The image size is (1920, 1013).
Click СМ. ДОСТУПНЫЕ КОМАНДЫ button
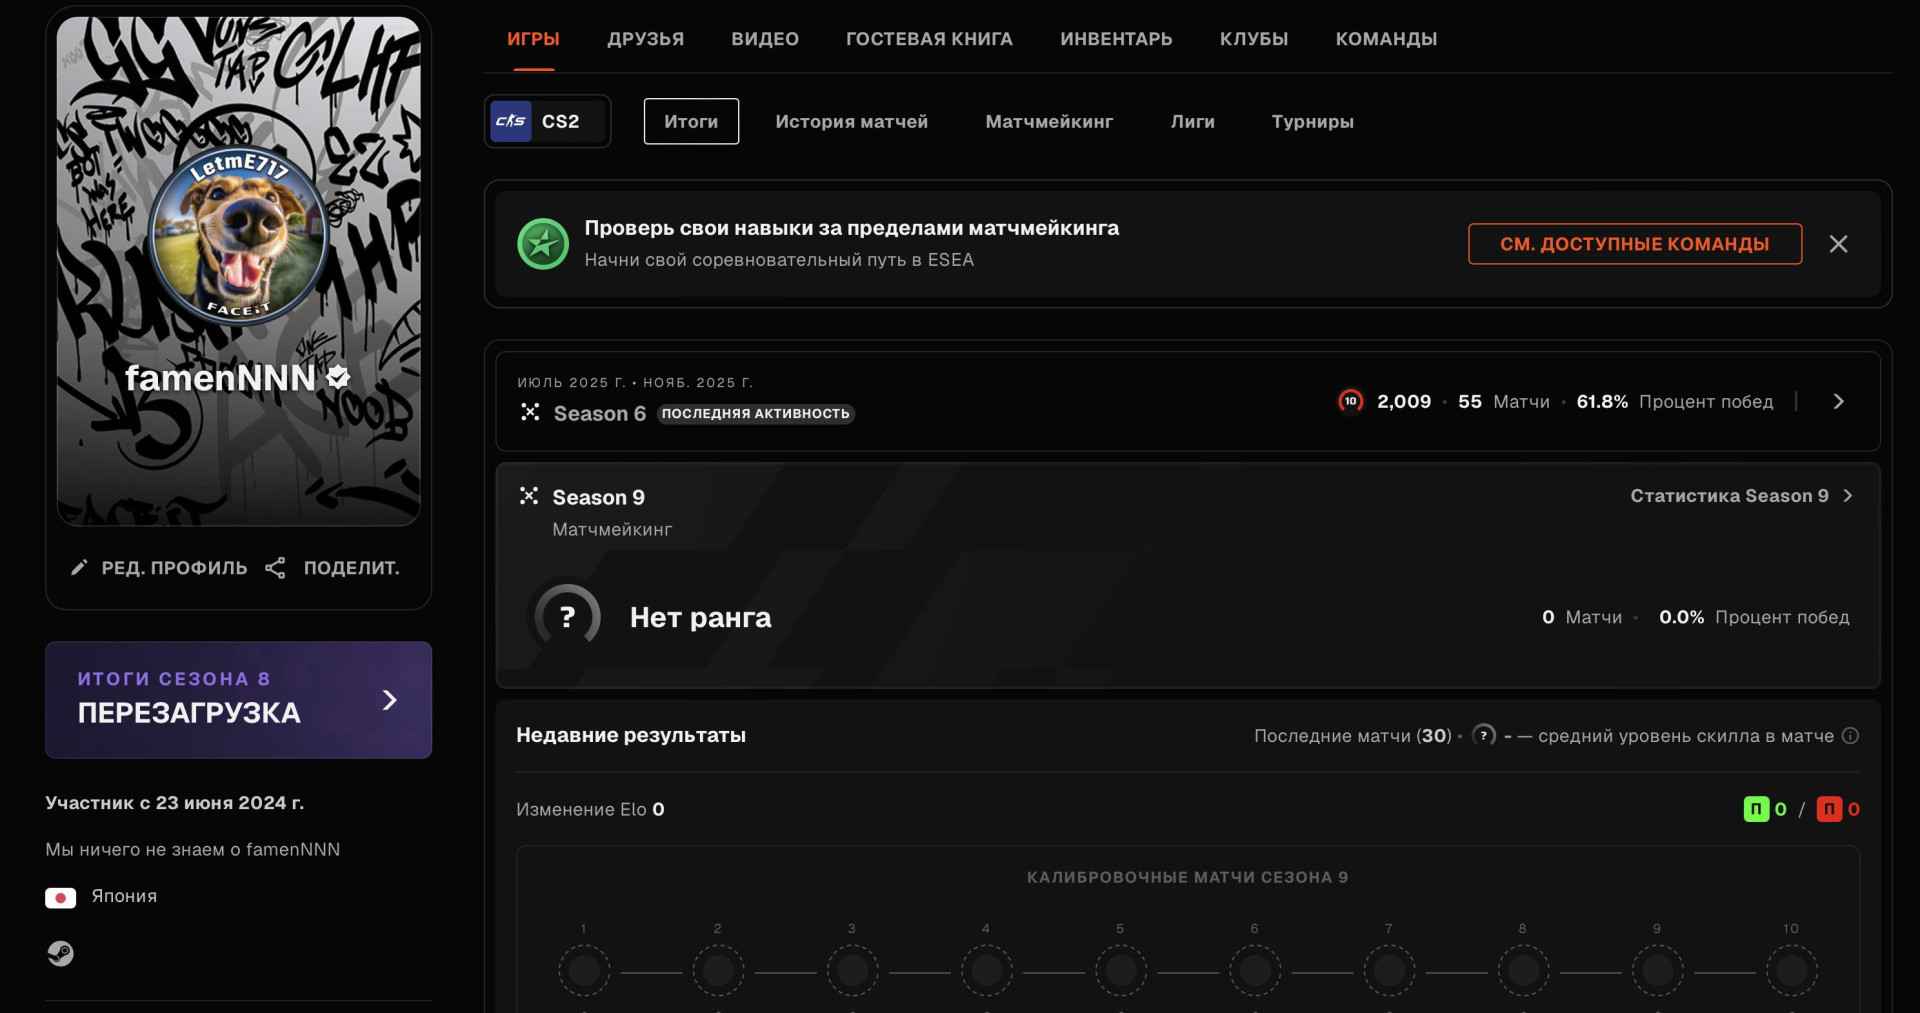click(1635, 244)
